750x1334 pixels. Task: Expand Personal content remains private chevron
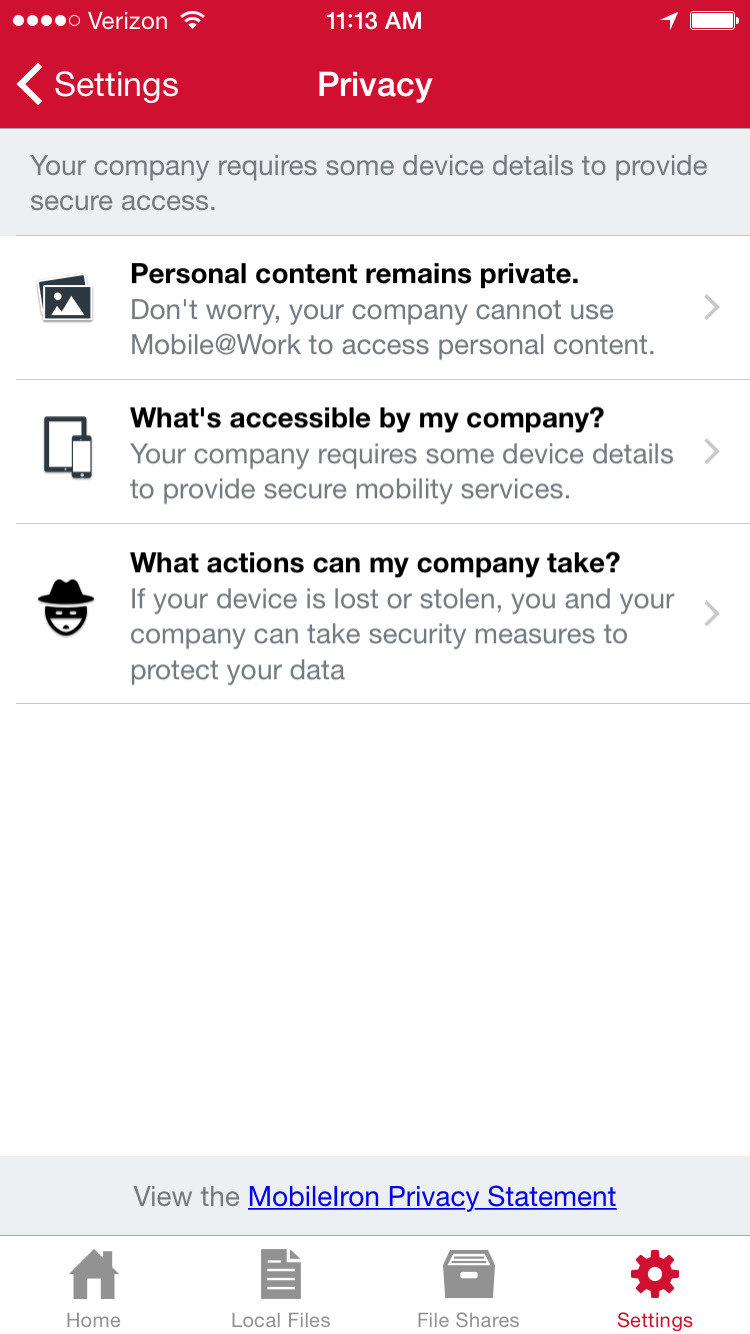pos(712,307)
